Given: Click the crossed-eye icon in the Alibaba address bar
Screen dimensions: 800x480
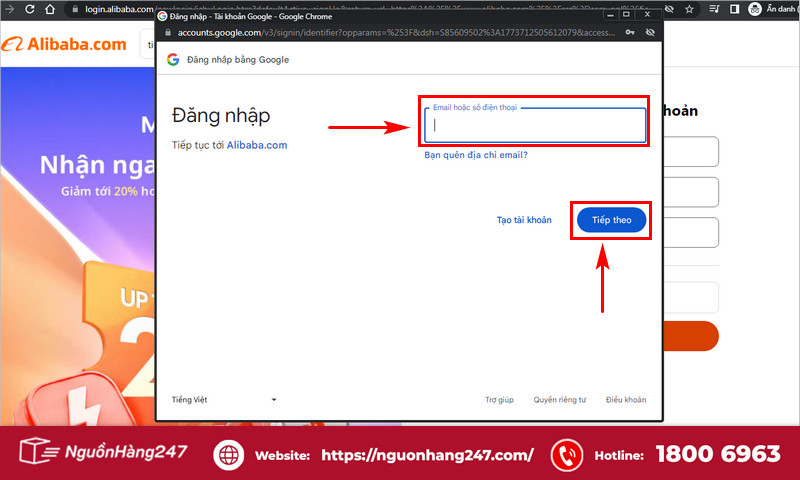Looking at the screenshot, I should (669, 9).
